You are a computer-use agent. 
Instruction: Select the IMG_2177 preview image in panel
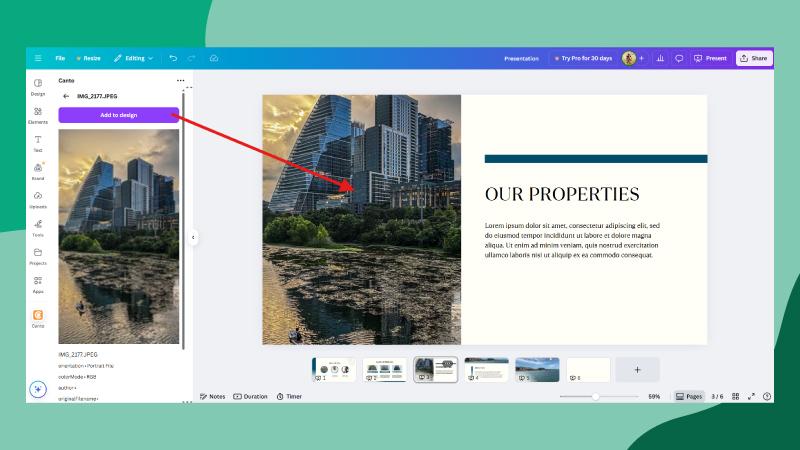(118, 236)
